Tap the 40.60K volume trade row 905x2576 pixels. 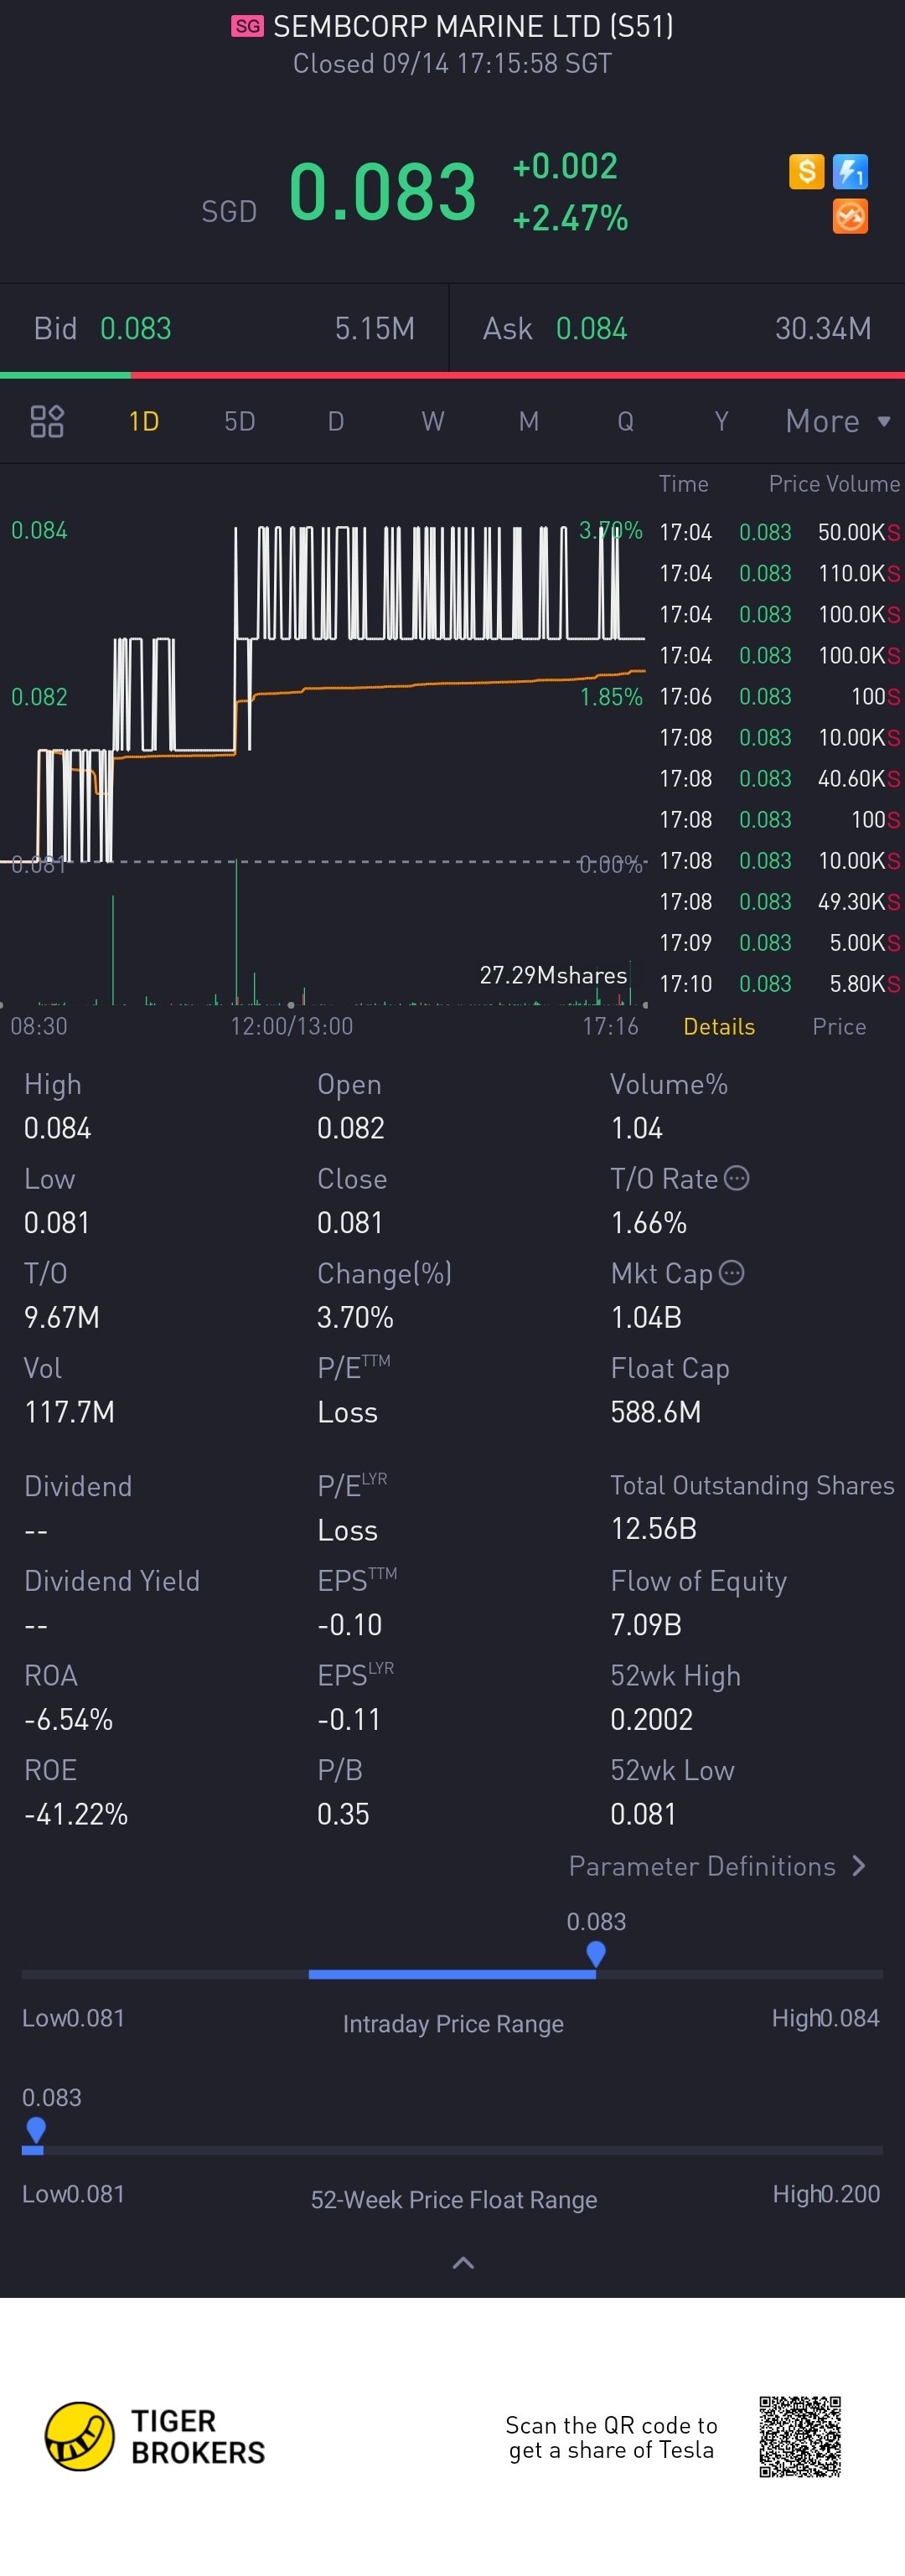pos(780,778)
